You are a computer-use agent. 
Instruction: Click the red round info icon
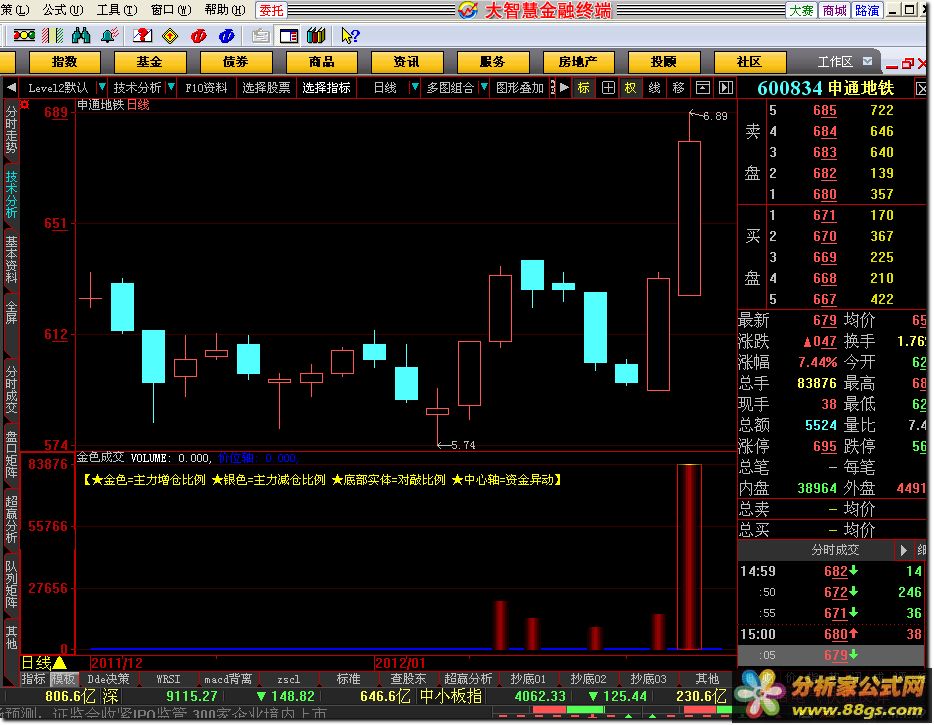click(x=198, y=36)
